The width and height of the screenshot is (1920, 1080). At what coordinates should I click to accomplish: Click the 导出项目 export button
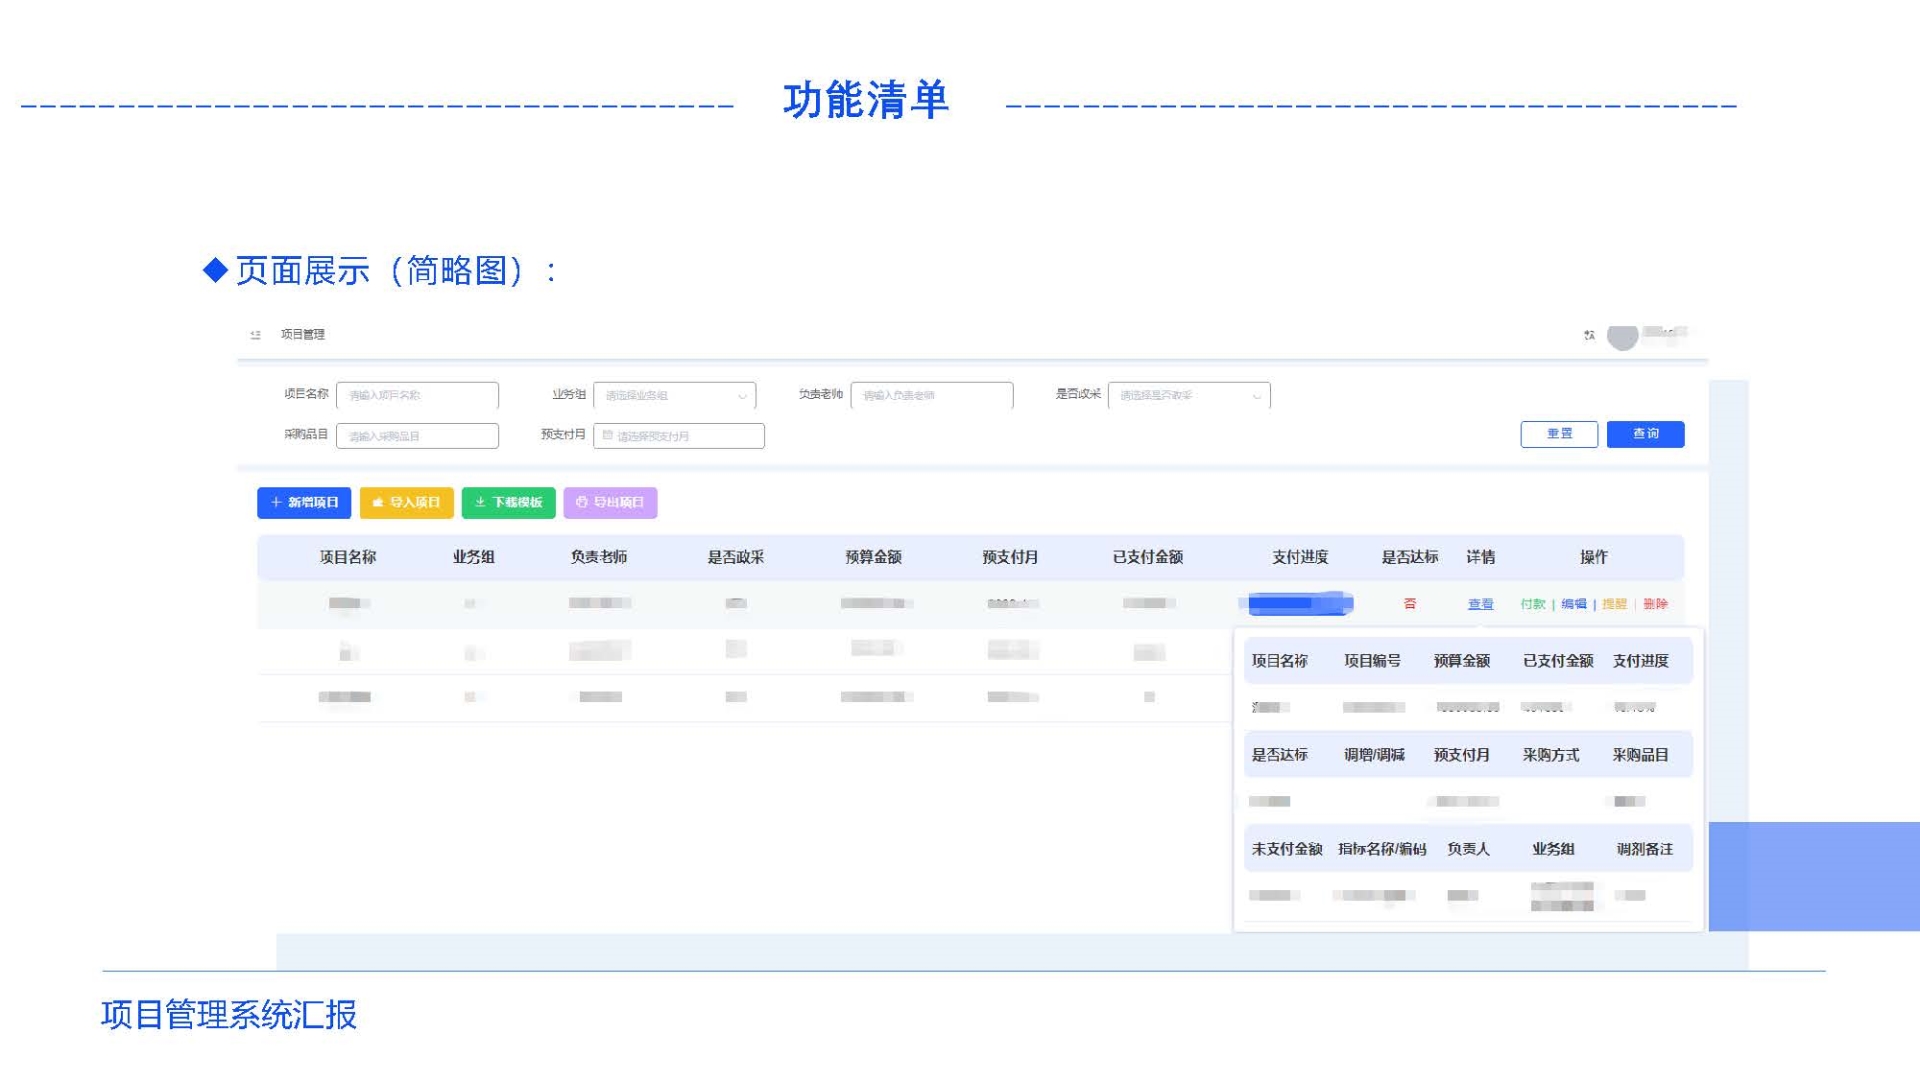point(610,503)
